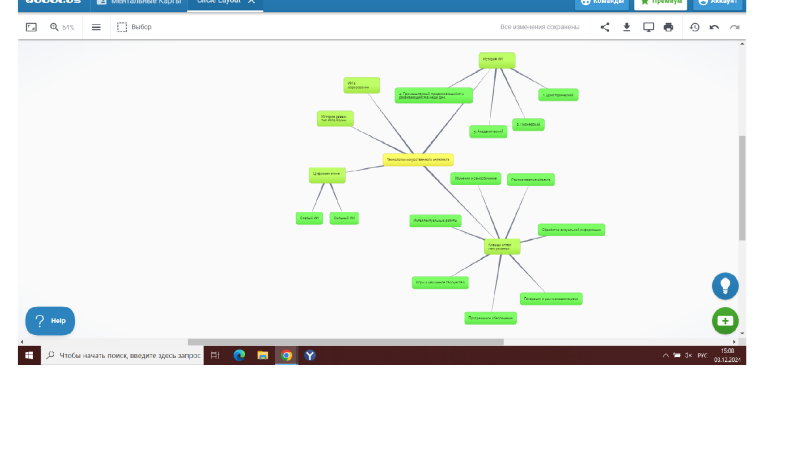The width and height of the screenshot is (800, 450).
Task: Click the undo arrow
Action: [x=714, y=27]
